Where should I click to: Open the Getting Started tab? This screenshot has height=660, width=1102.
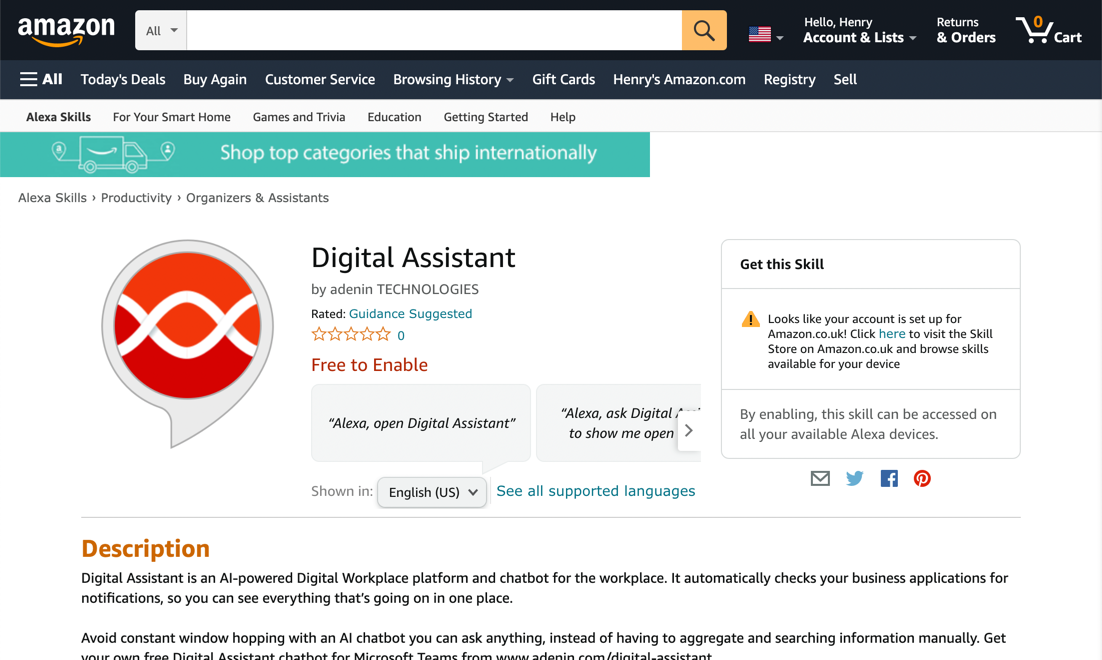[486, 117]
